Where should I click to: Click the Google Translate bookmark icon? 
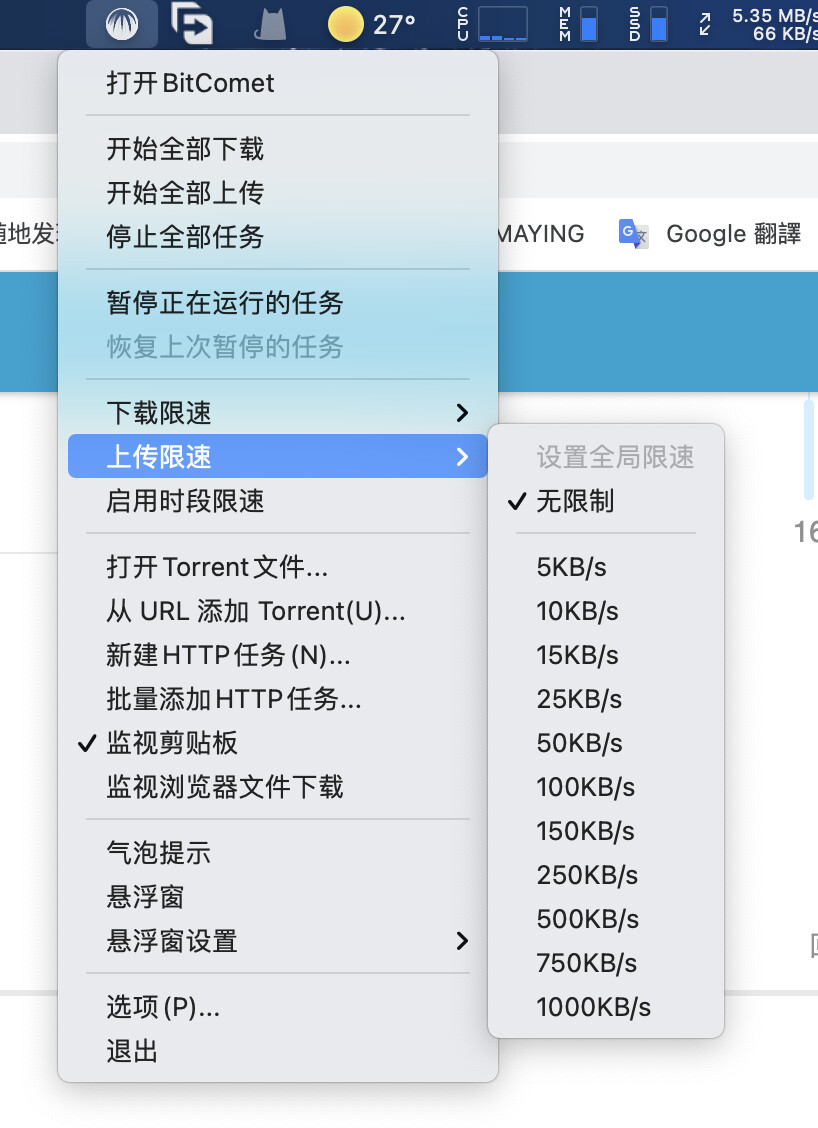click(634, 234)
